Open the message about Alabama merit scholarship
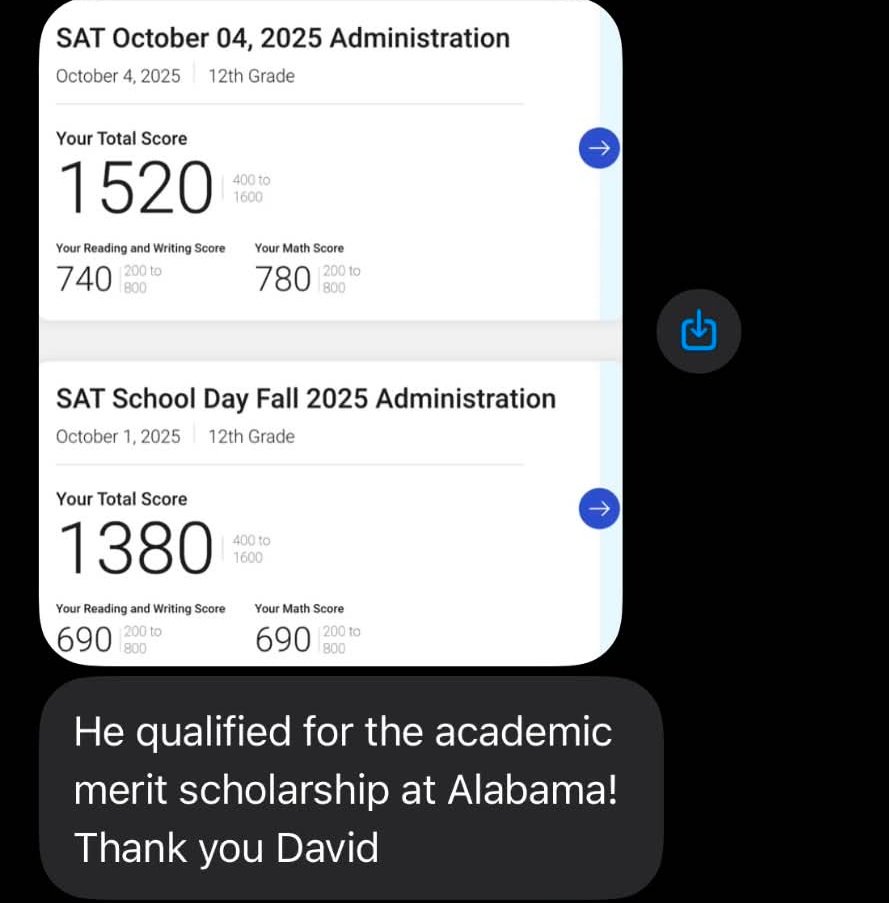Screen dimensions: 889x903 point(351,788)
